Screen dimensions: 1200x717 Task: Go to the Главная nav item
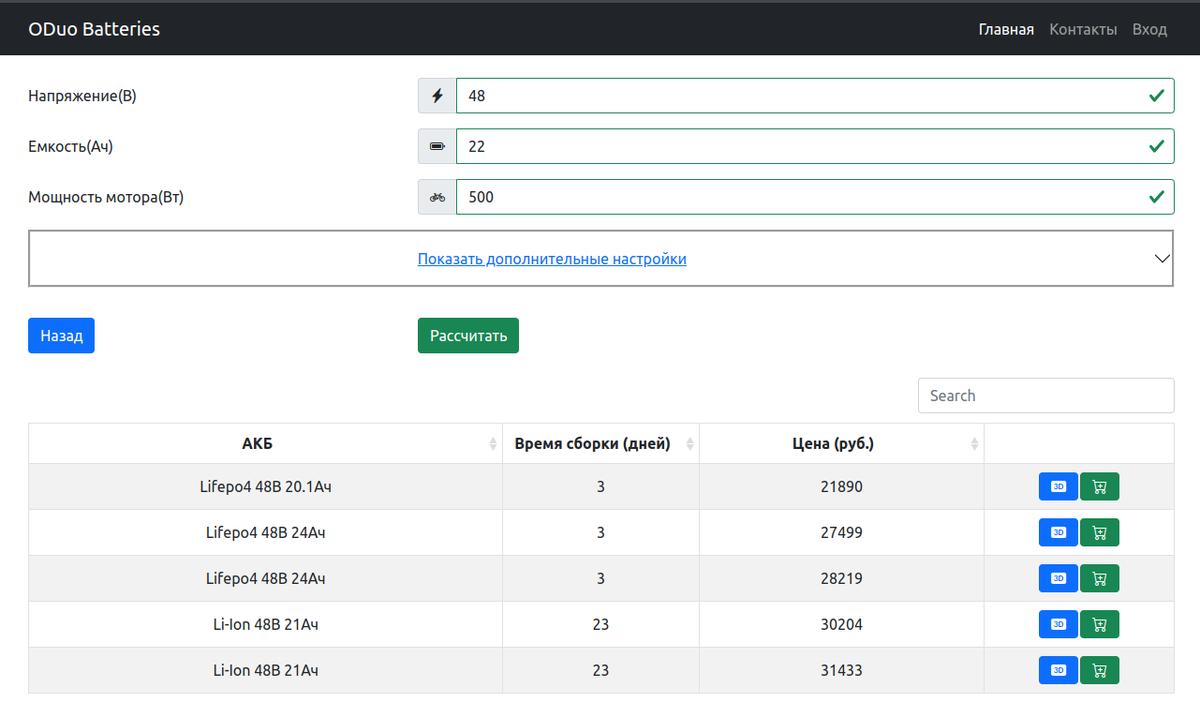point(1006,29)
